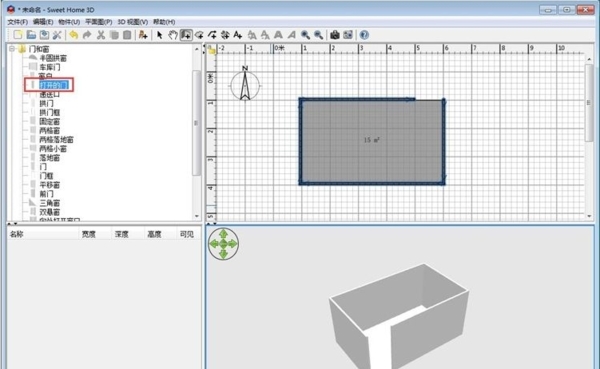Toggle the Create walls tool

[x=186, y=35]
